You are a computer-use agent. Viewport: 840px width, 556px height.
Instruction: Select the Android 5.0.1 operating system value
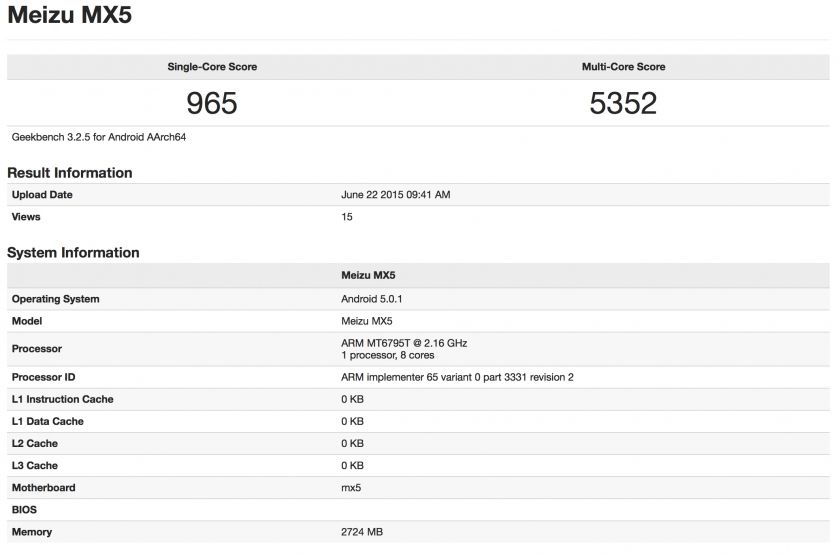[372, 299]
